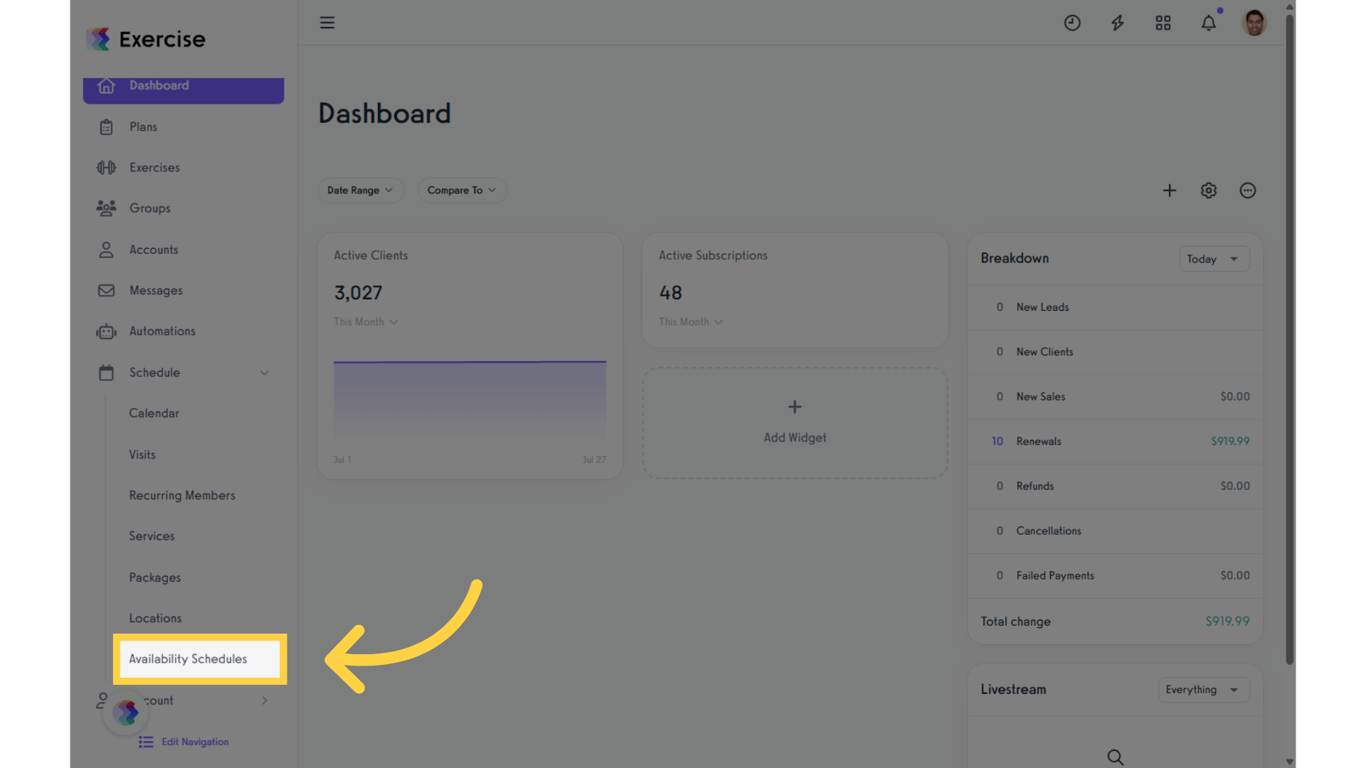Image resolution: width=1366 pixels, height=768 pixels.
Task: Click the Edit Navigation link
Action: tap(193, 741)
